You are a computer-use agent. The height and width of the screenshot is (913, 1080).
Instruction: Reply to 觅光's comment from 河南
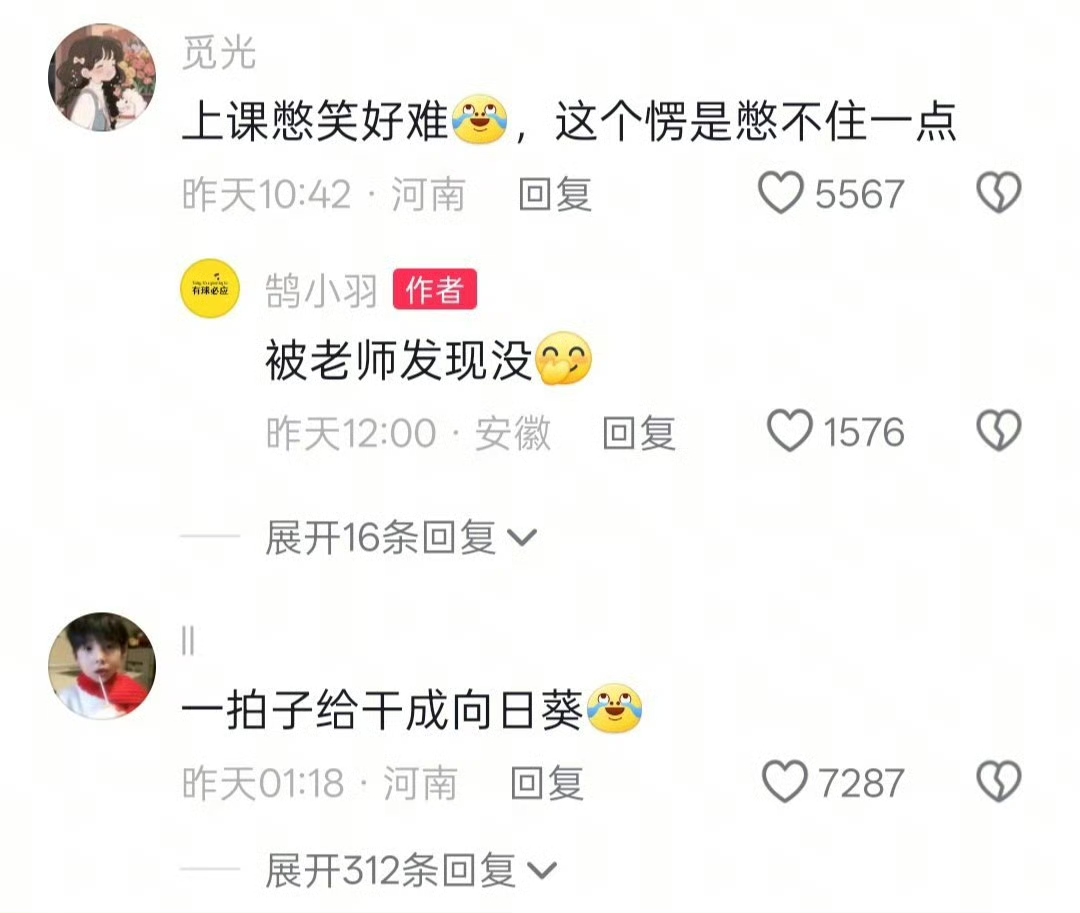tap(555, 194)
